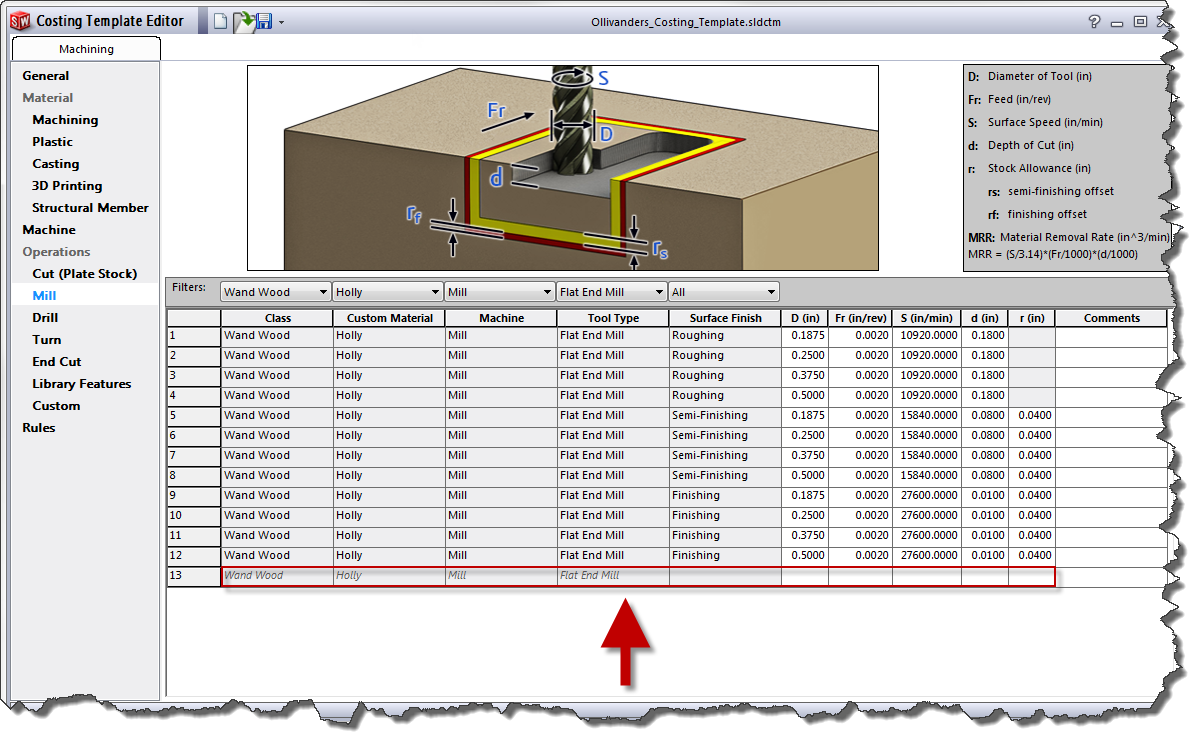This screenshot has height=743, width=1204.
Task: Click Tool Type cell in row 8
Action: tap(613, 476)
